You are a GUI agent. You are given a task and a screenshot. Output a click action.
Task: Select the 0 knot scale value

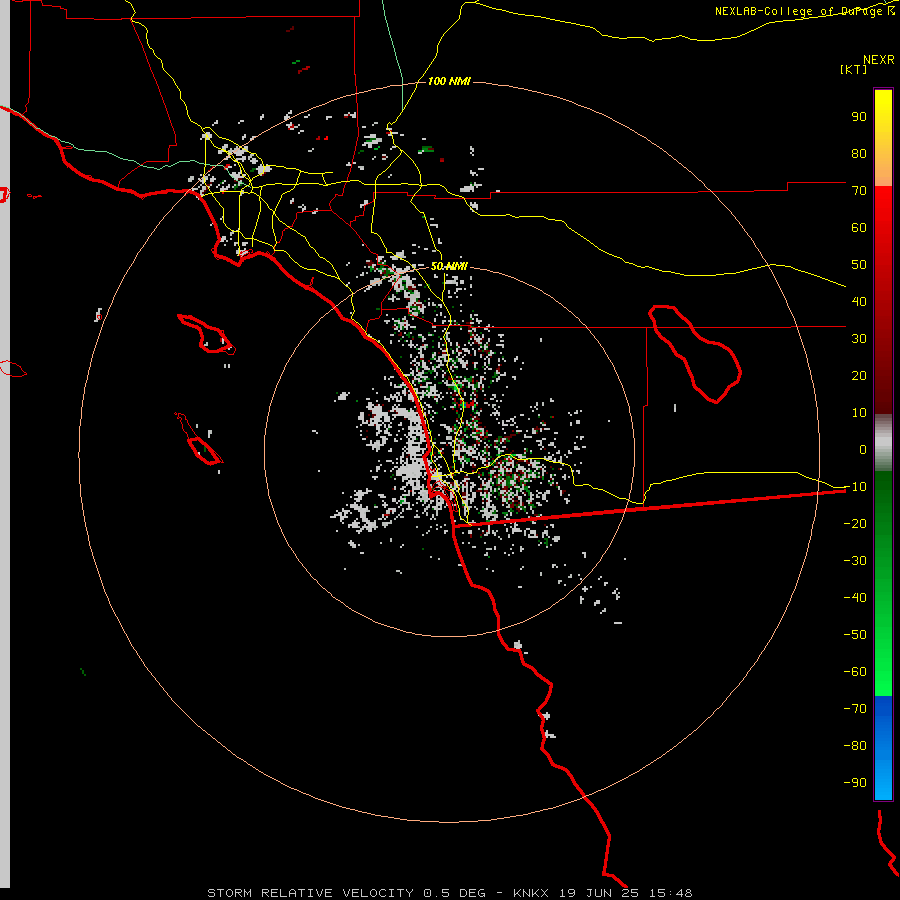(x=863, y=449)
